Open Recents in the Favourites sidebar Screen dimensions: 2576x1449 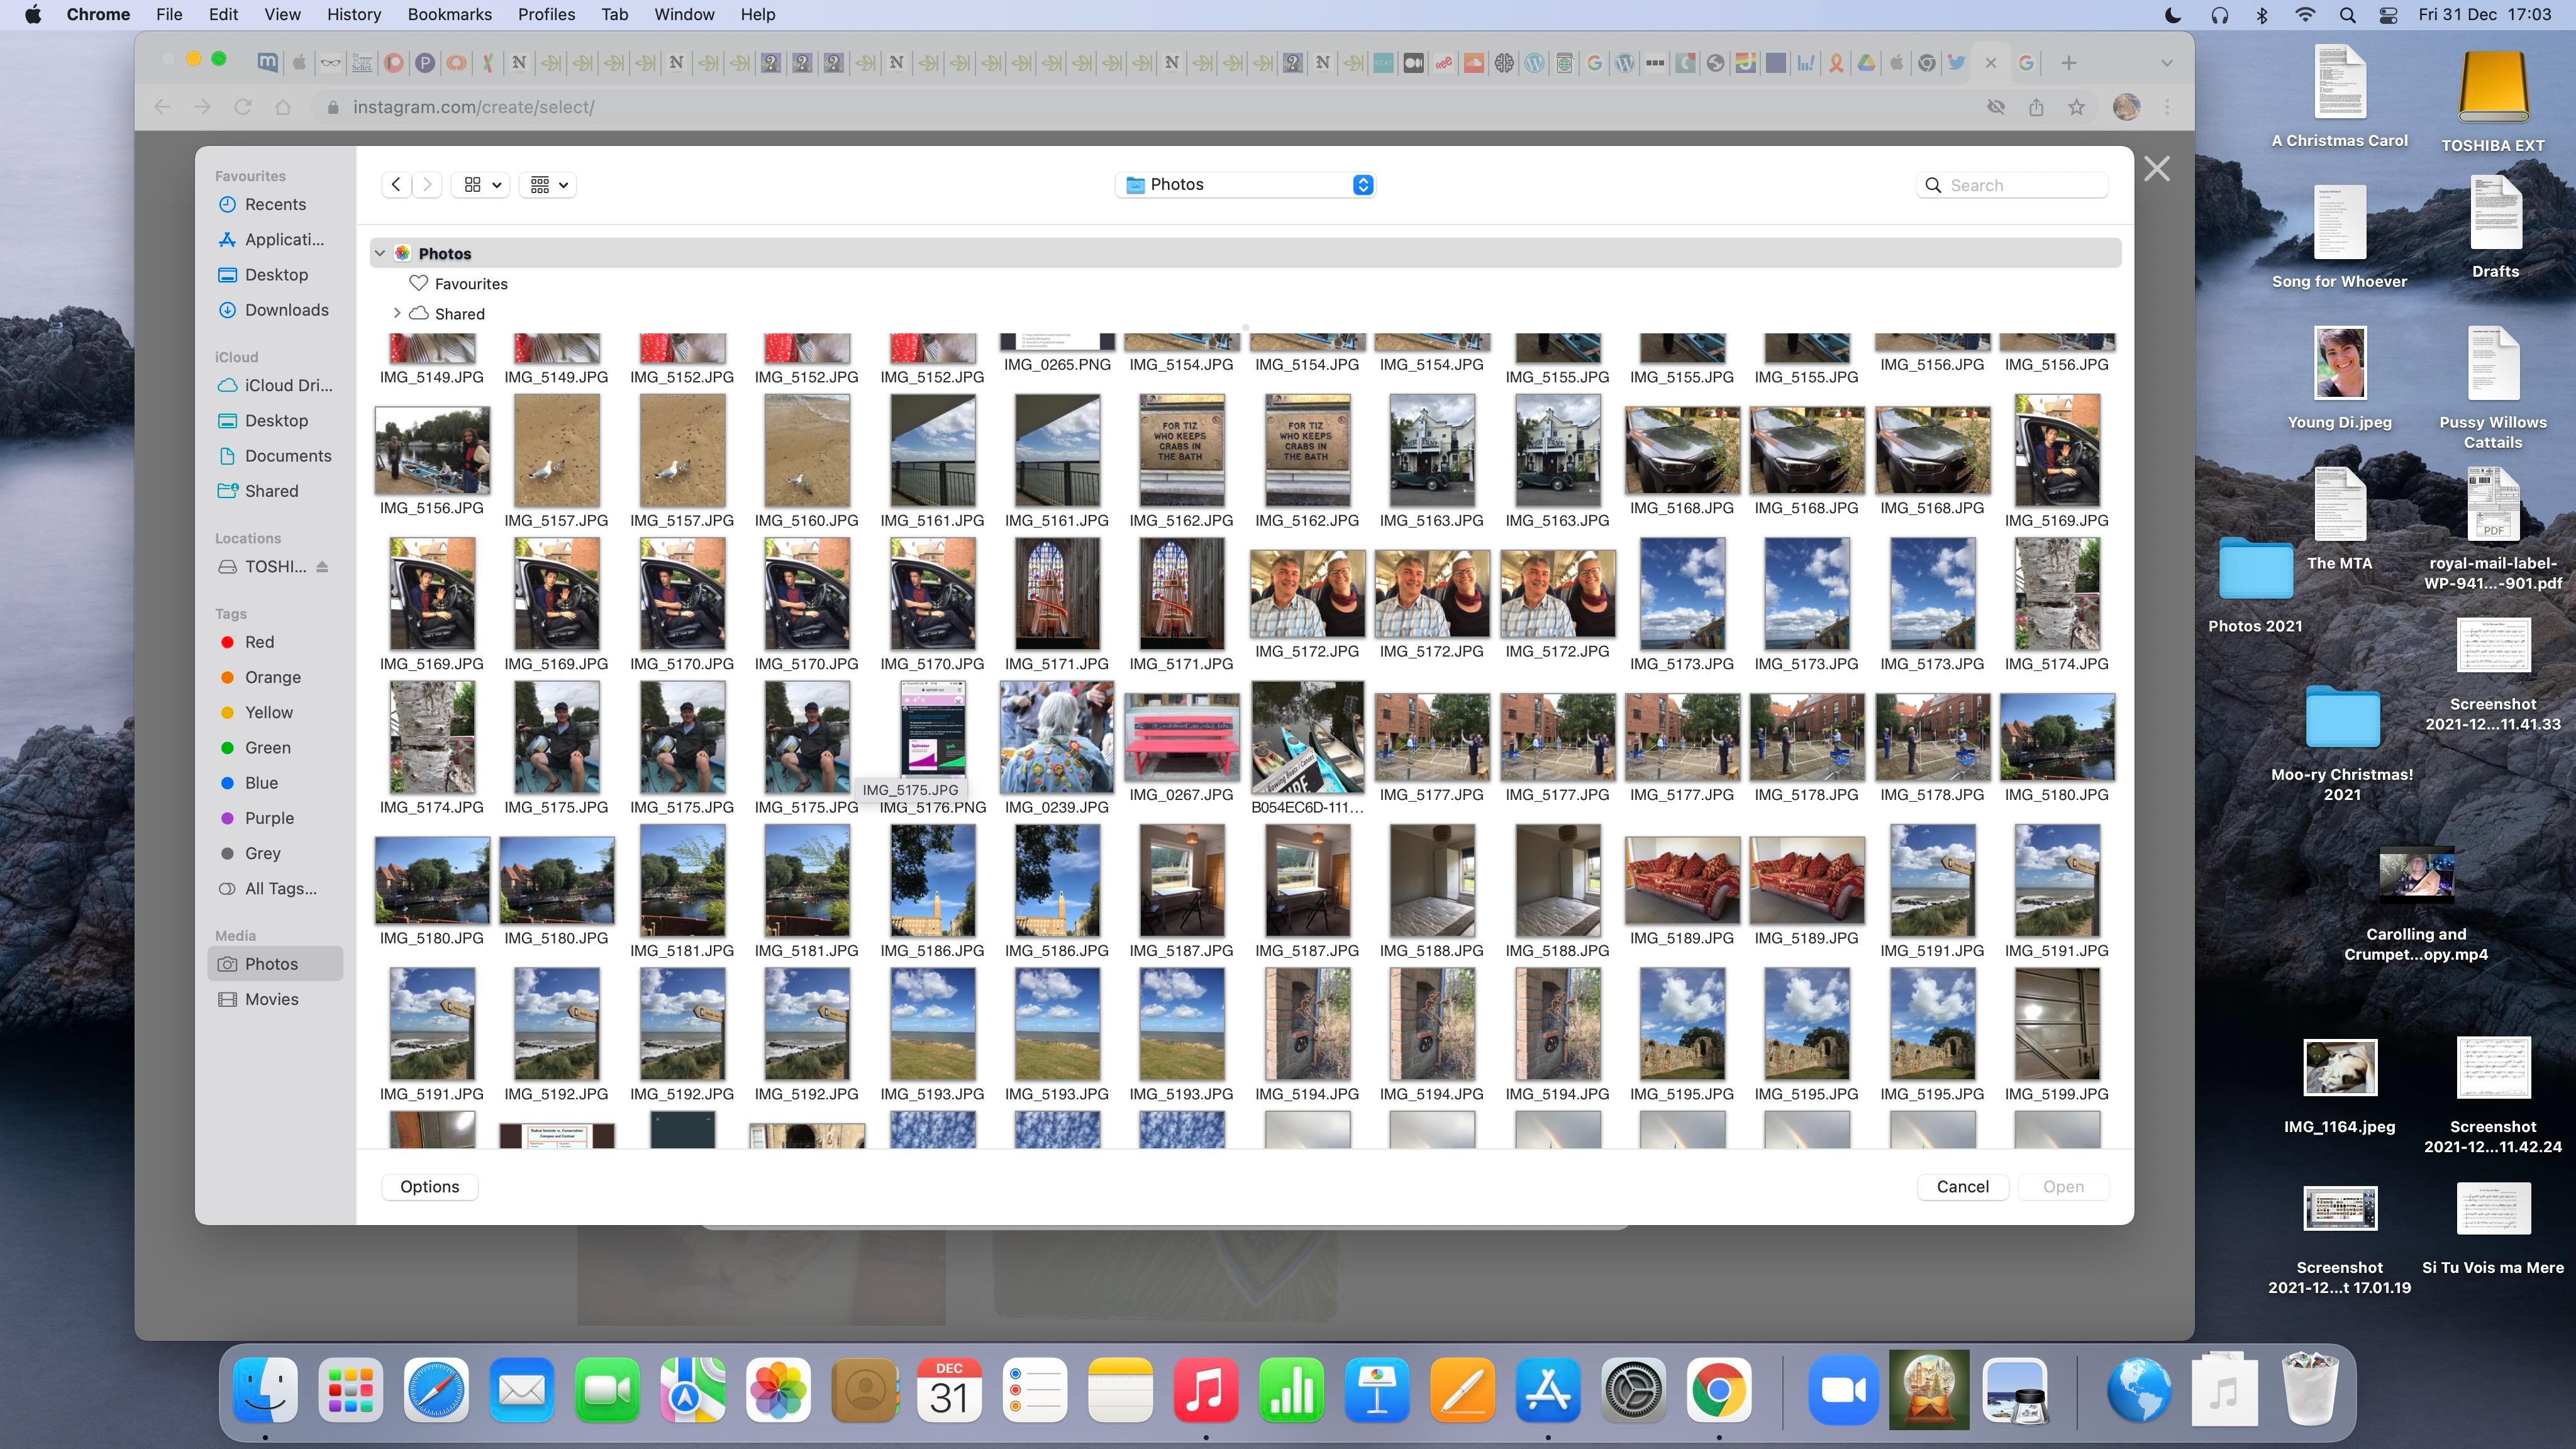tap(275, 204)
